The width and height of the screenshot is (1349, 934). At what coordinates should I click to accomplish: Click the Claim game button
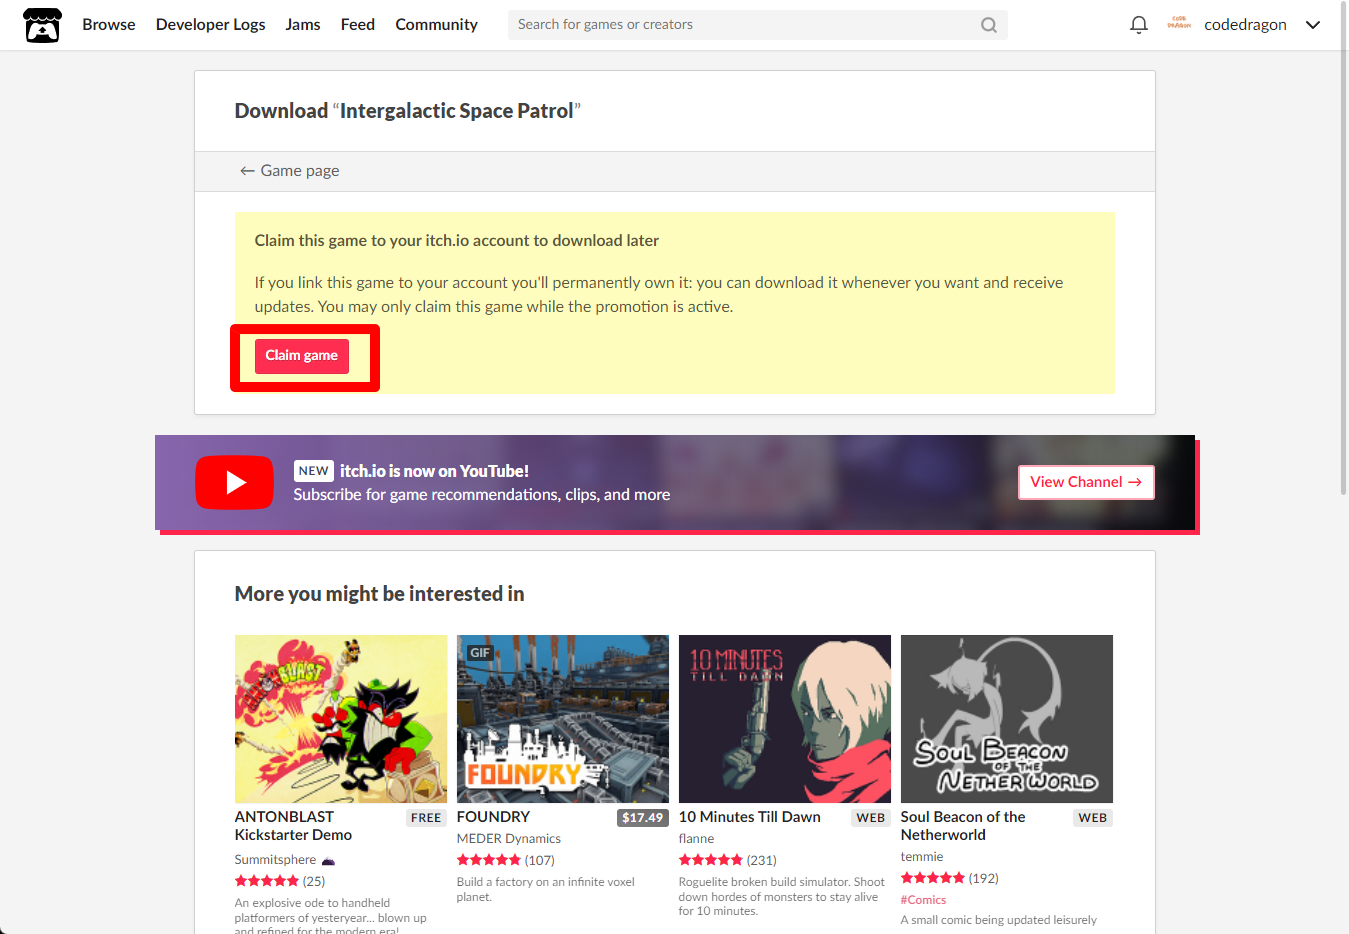[x=302, y=356]
